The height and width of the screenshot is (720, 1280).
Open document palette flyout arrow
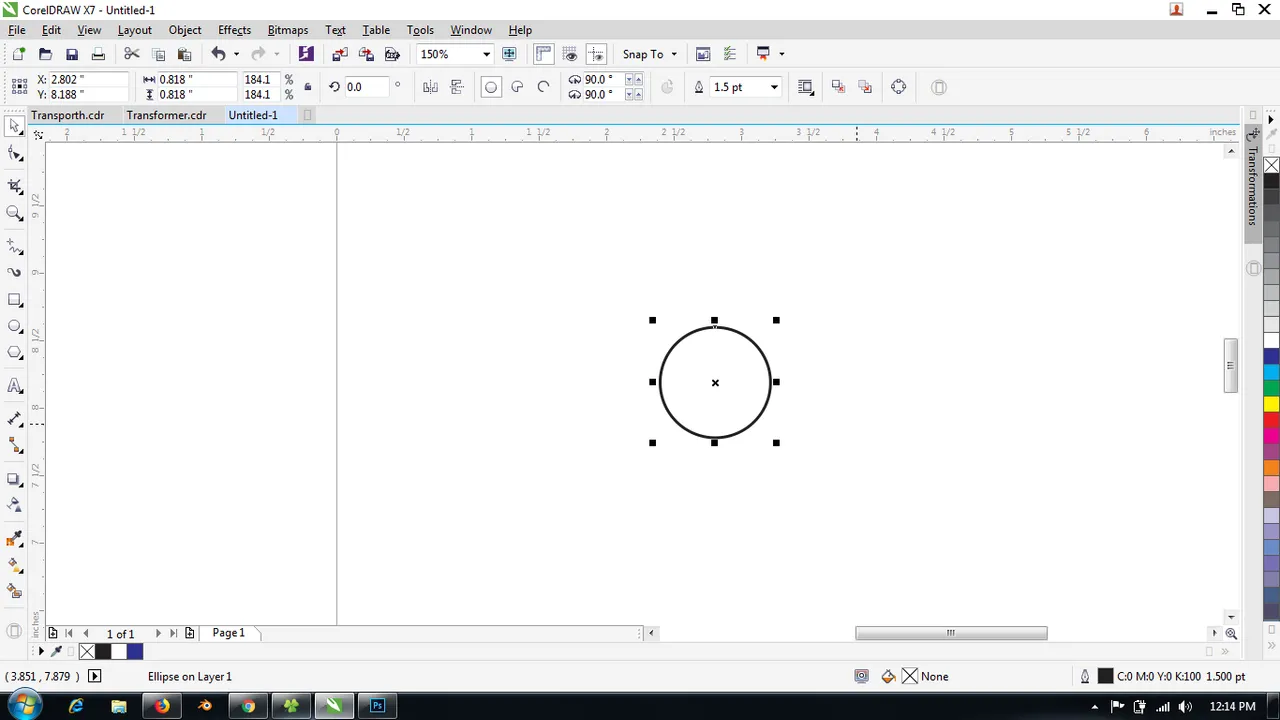coord(41,651)
